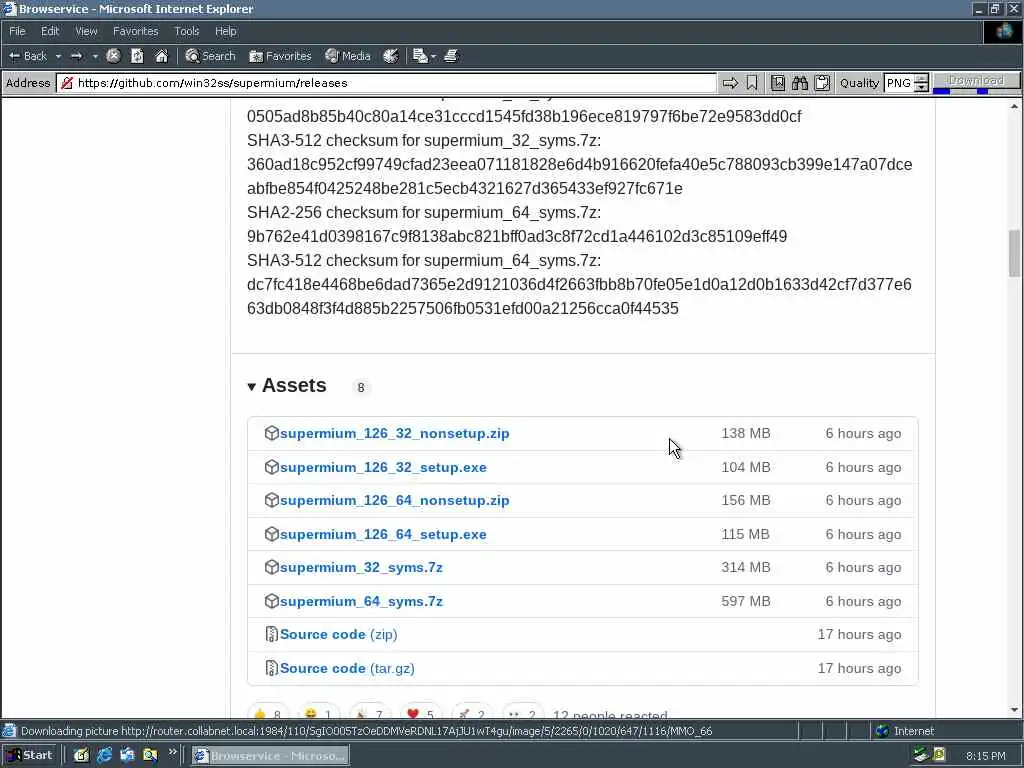This screenshot has width=1024, height=768.
Task: Click zip file icon beside Source code (zip)
Action: [x=272, y=634]
